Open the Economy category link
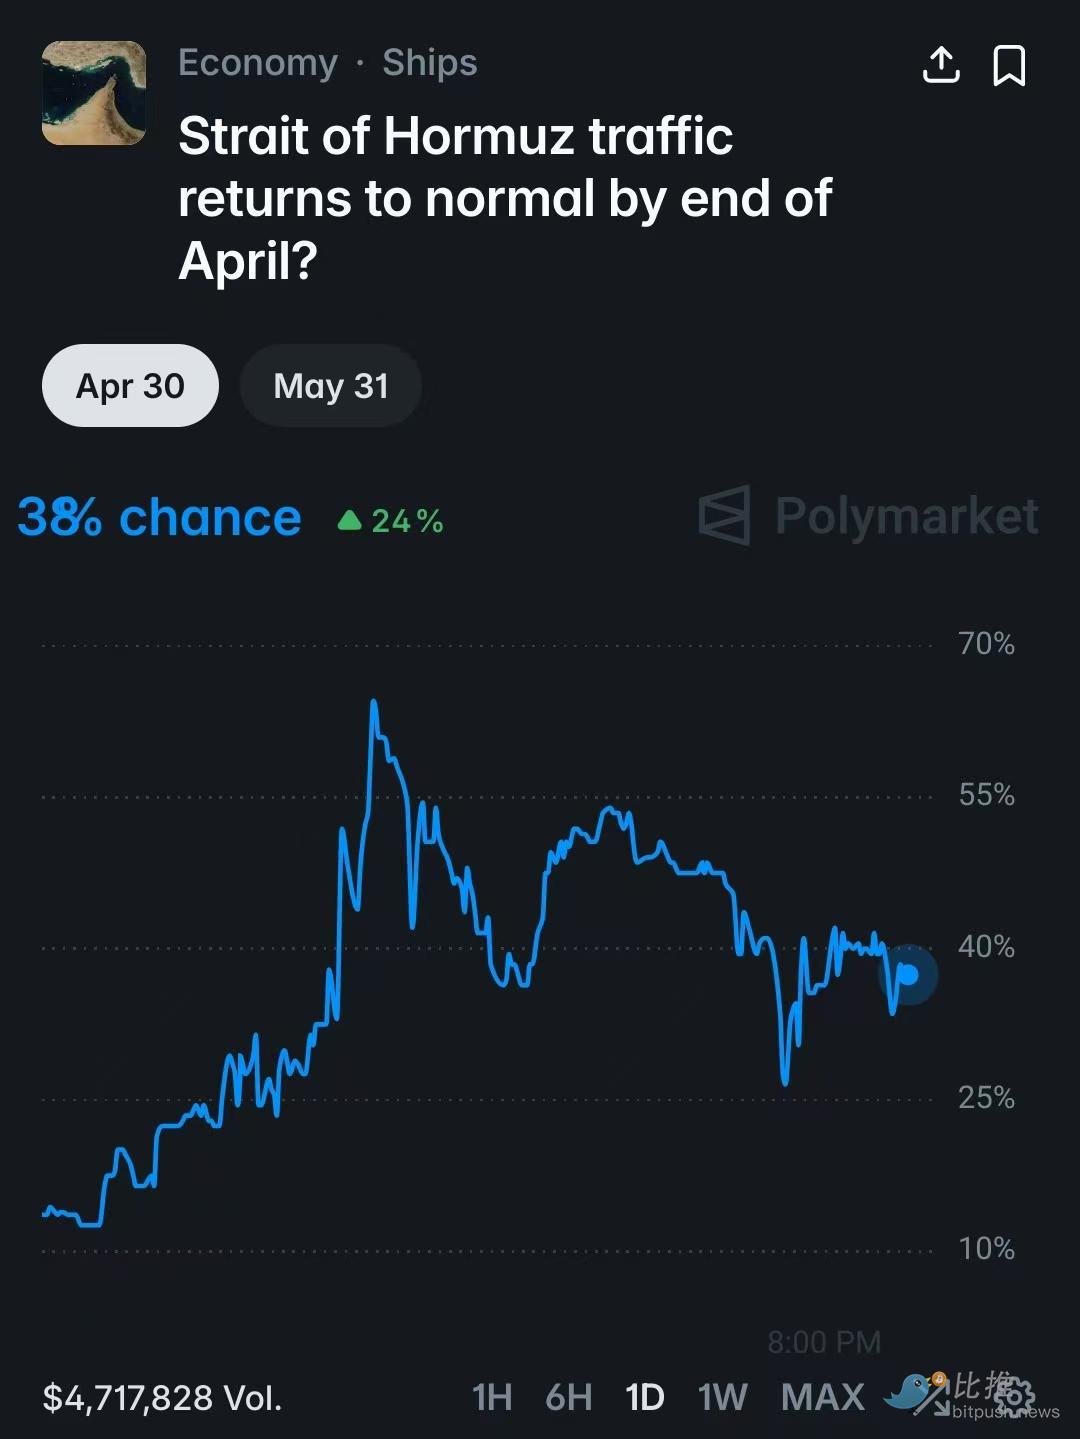This screenshot has width=1080, height=1439. click(258, 63)
